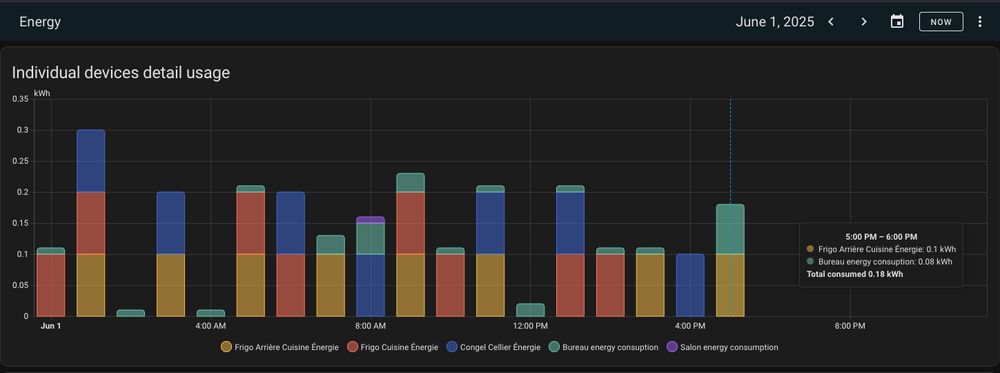
Task: Toggle Frigo Arrière Cuisine Énergie legend item
Action: 279,347
